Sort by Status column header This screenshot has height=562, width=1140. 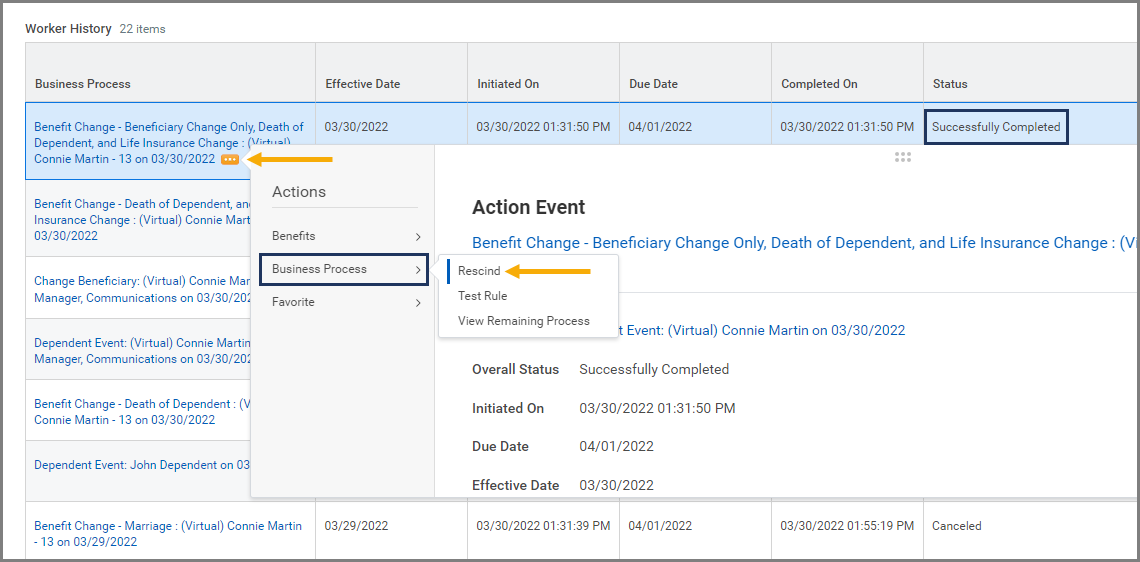coord(950,84)
